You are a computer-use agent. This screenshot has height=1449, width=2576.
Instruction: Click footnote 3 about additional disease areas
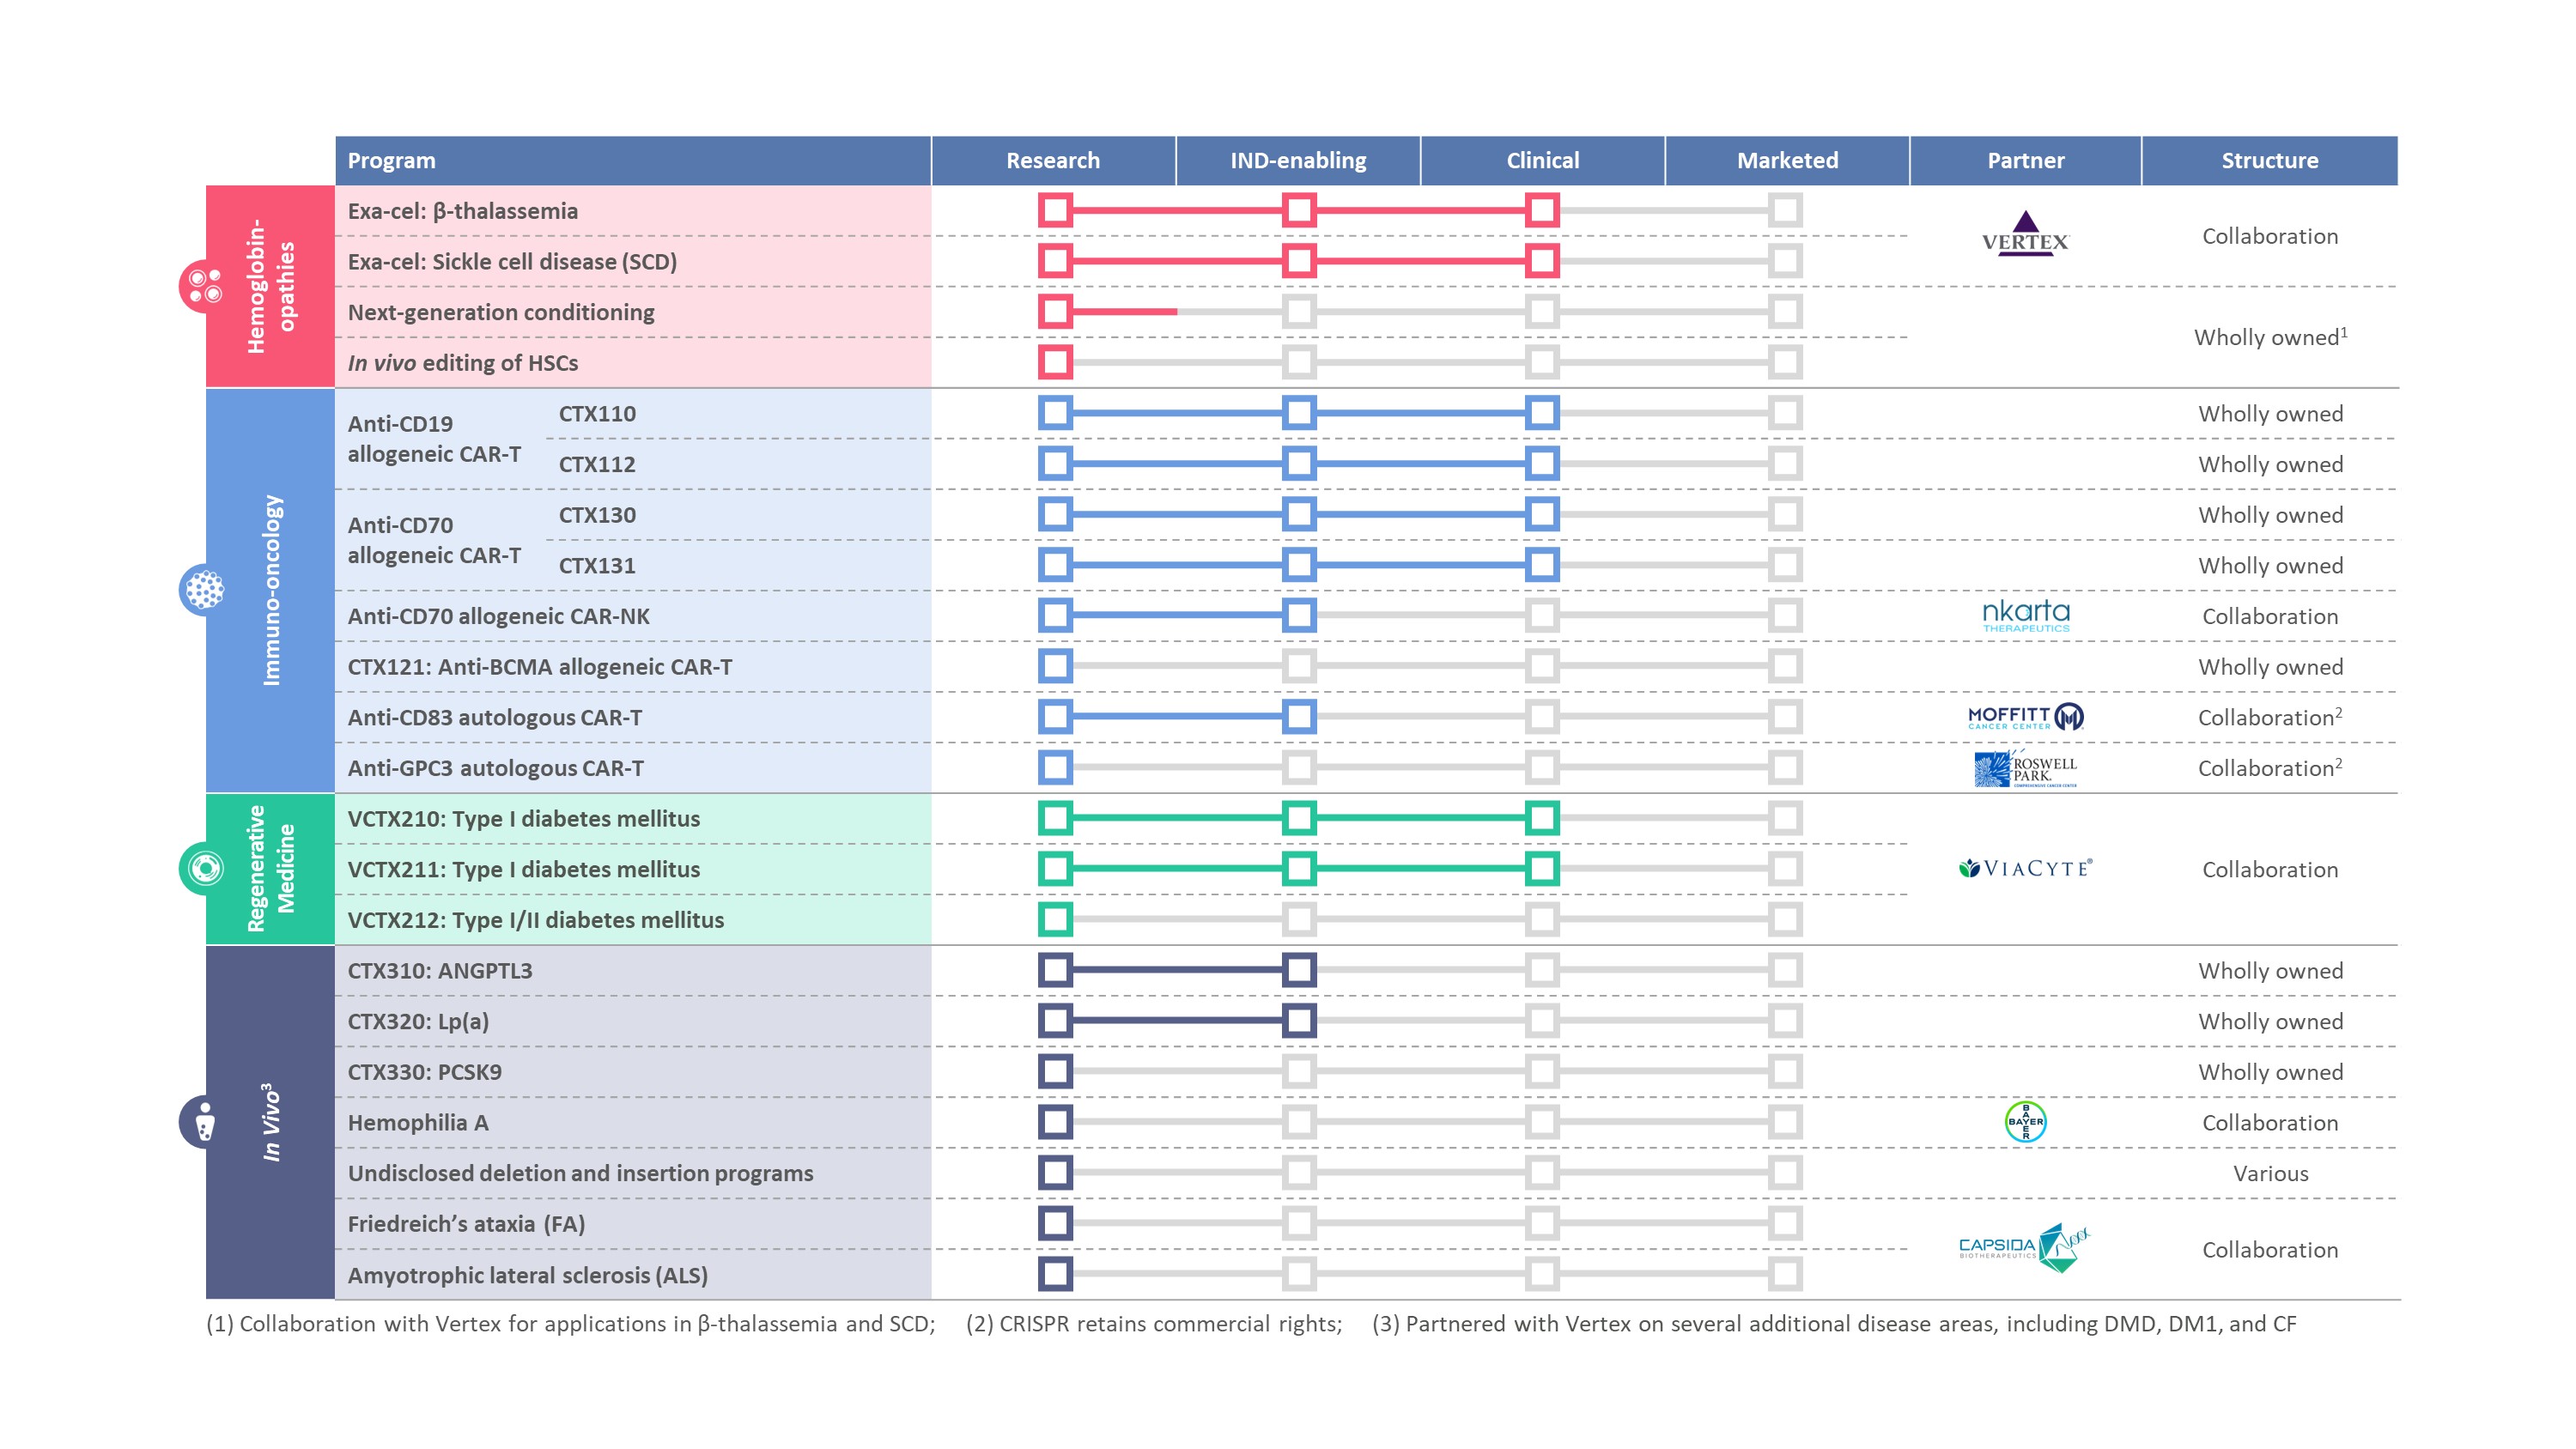1834,1324
